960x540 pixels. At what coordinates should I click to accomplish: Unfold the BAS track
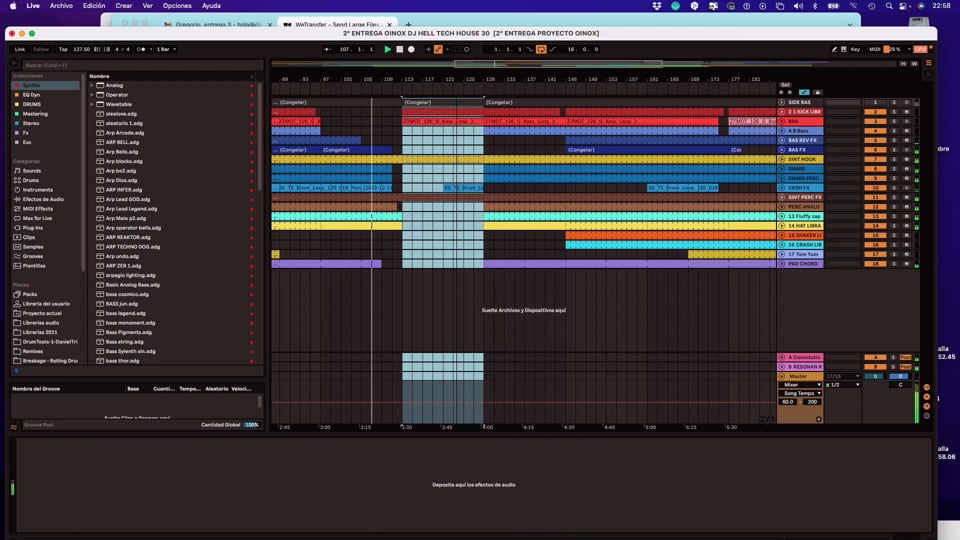click(x=782, y=121)
